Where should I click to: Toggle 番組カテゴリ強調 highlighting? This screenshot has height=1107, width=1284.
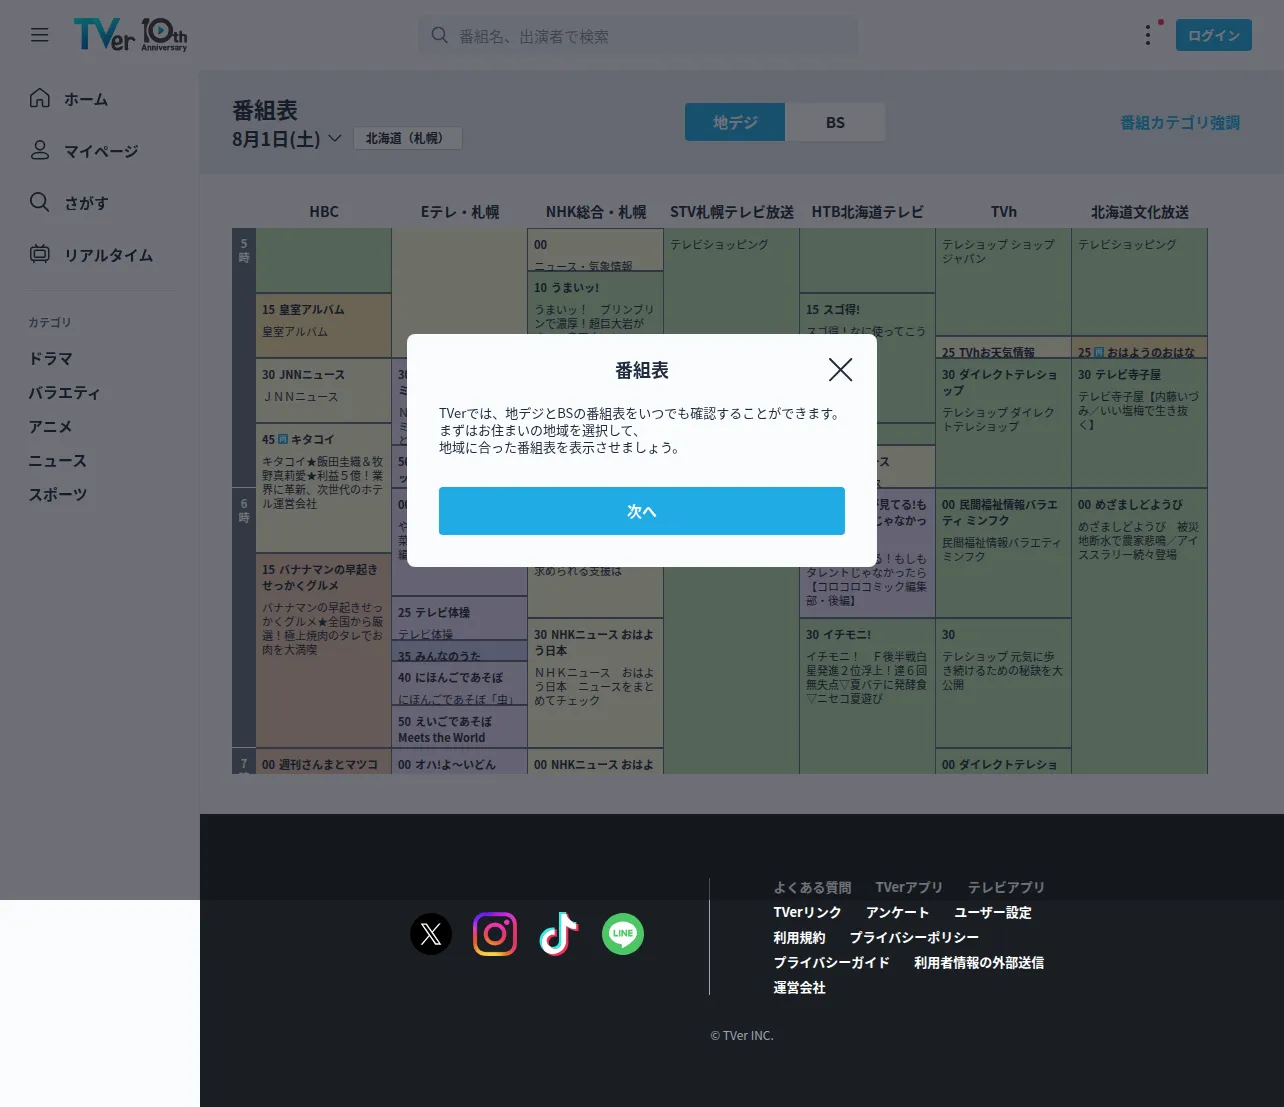tap(1180, 122)
